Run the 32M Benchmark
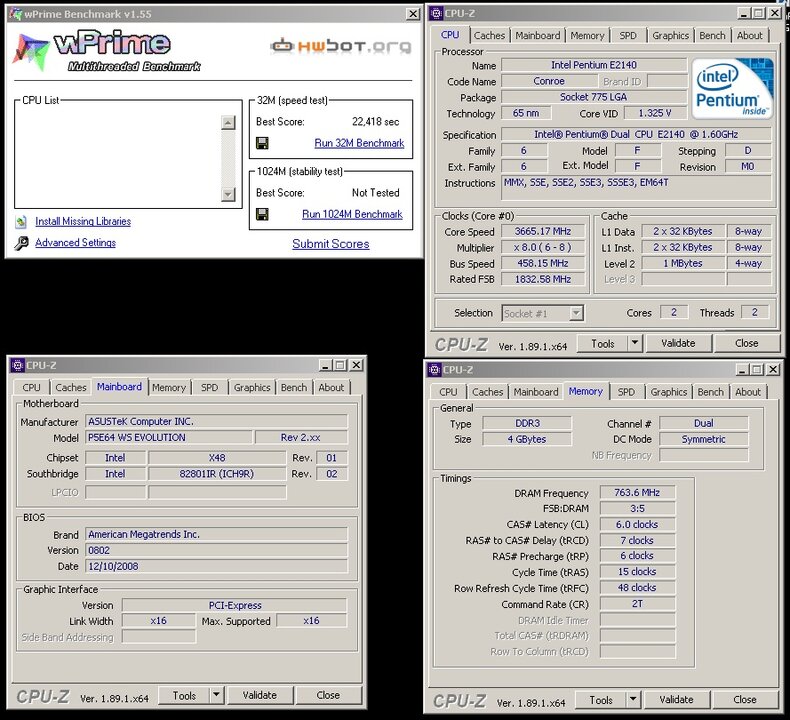 click(359, 143)
